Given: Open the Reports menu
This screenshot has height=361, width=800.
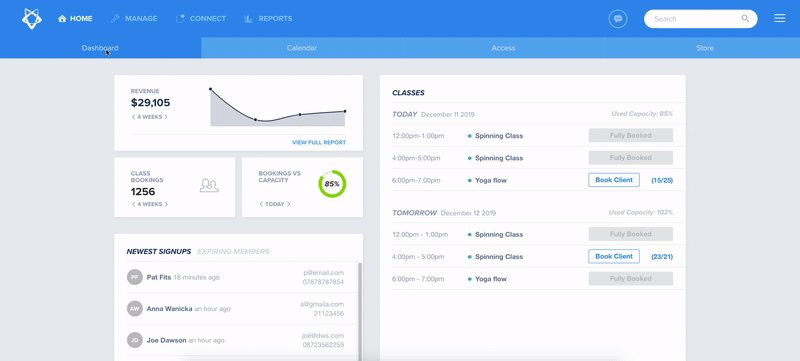Looking at the screenshot, I should tap(268, 18).
